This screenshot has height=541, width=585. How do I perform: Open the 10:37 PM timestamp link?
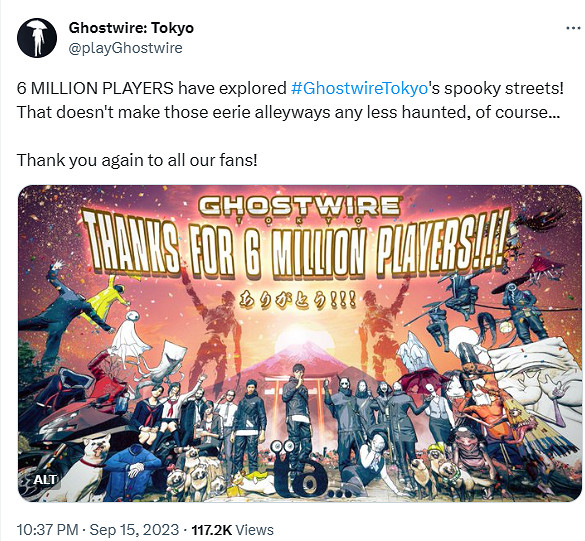pos(47,530)
